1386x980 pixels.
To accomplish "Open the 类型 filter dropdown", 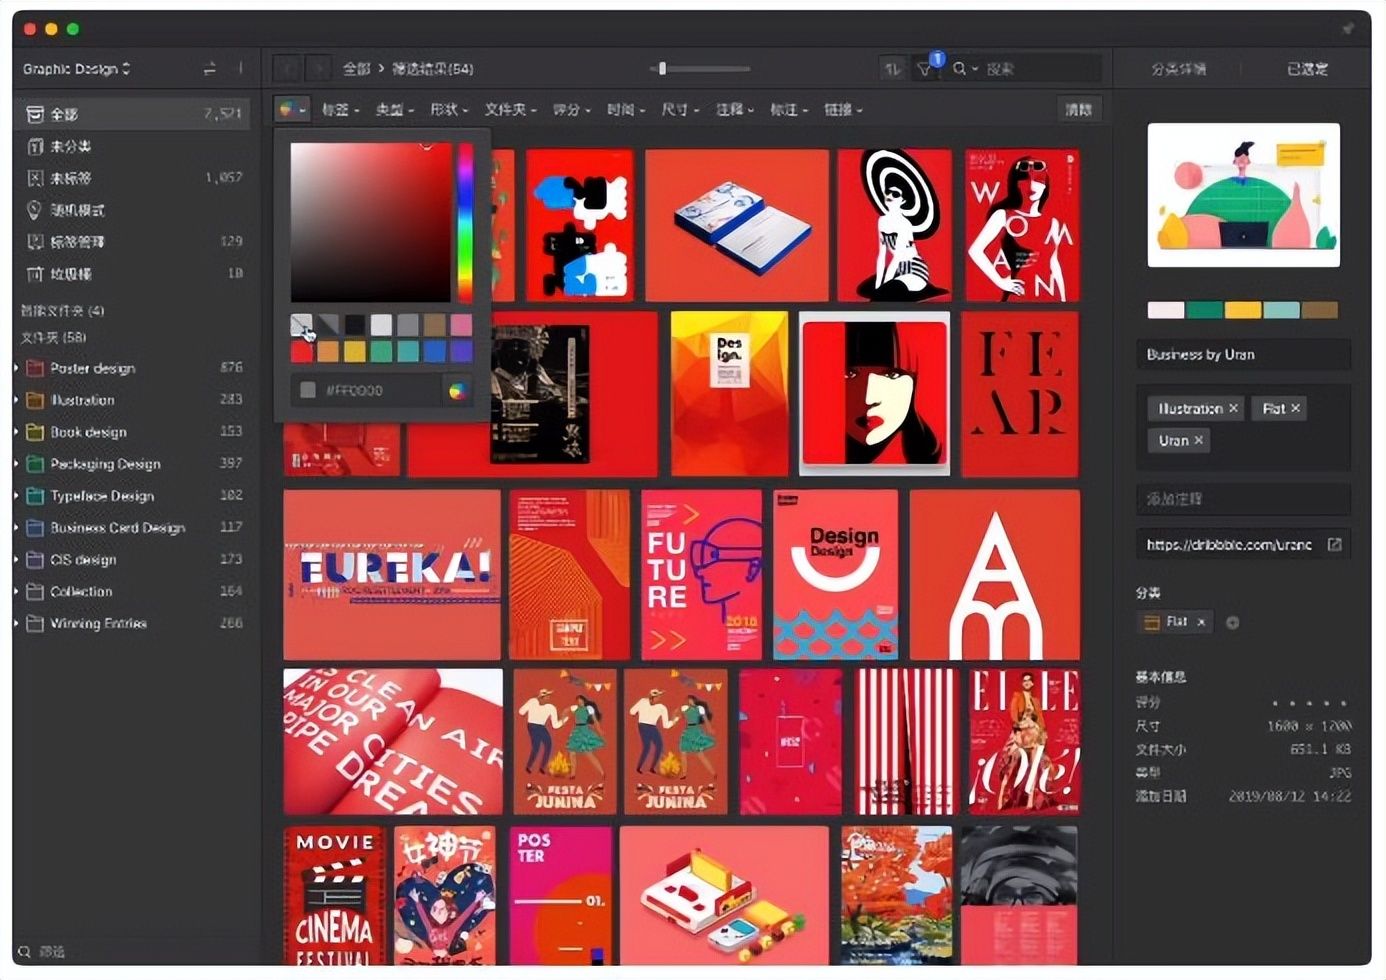I will pos(394,110).
